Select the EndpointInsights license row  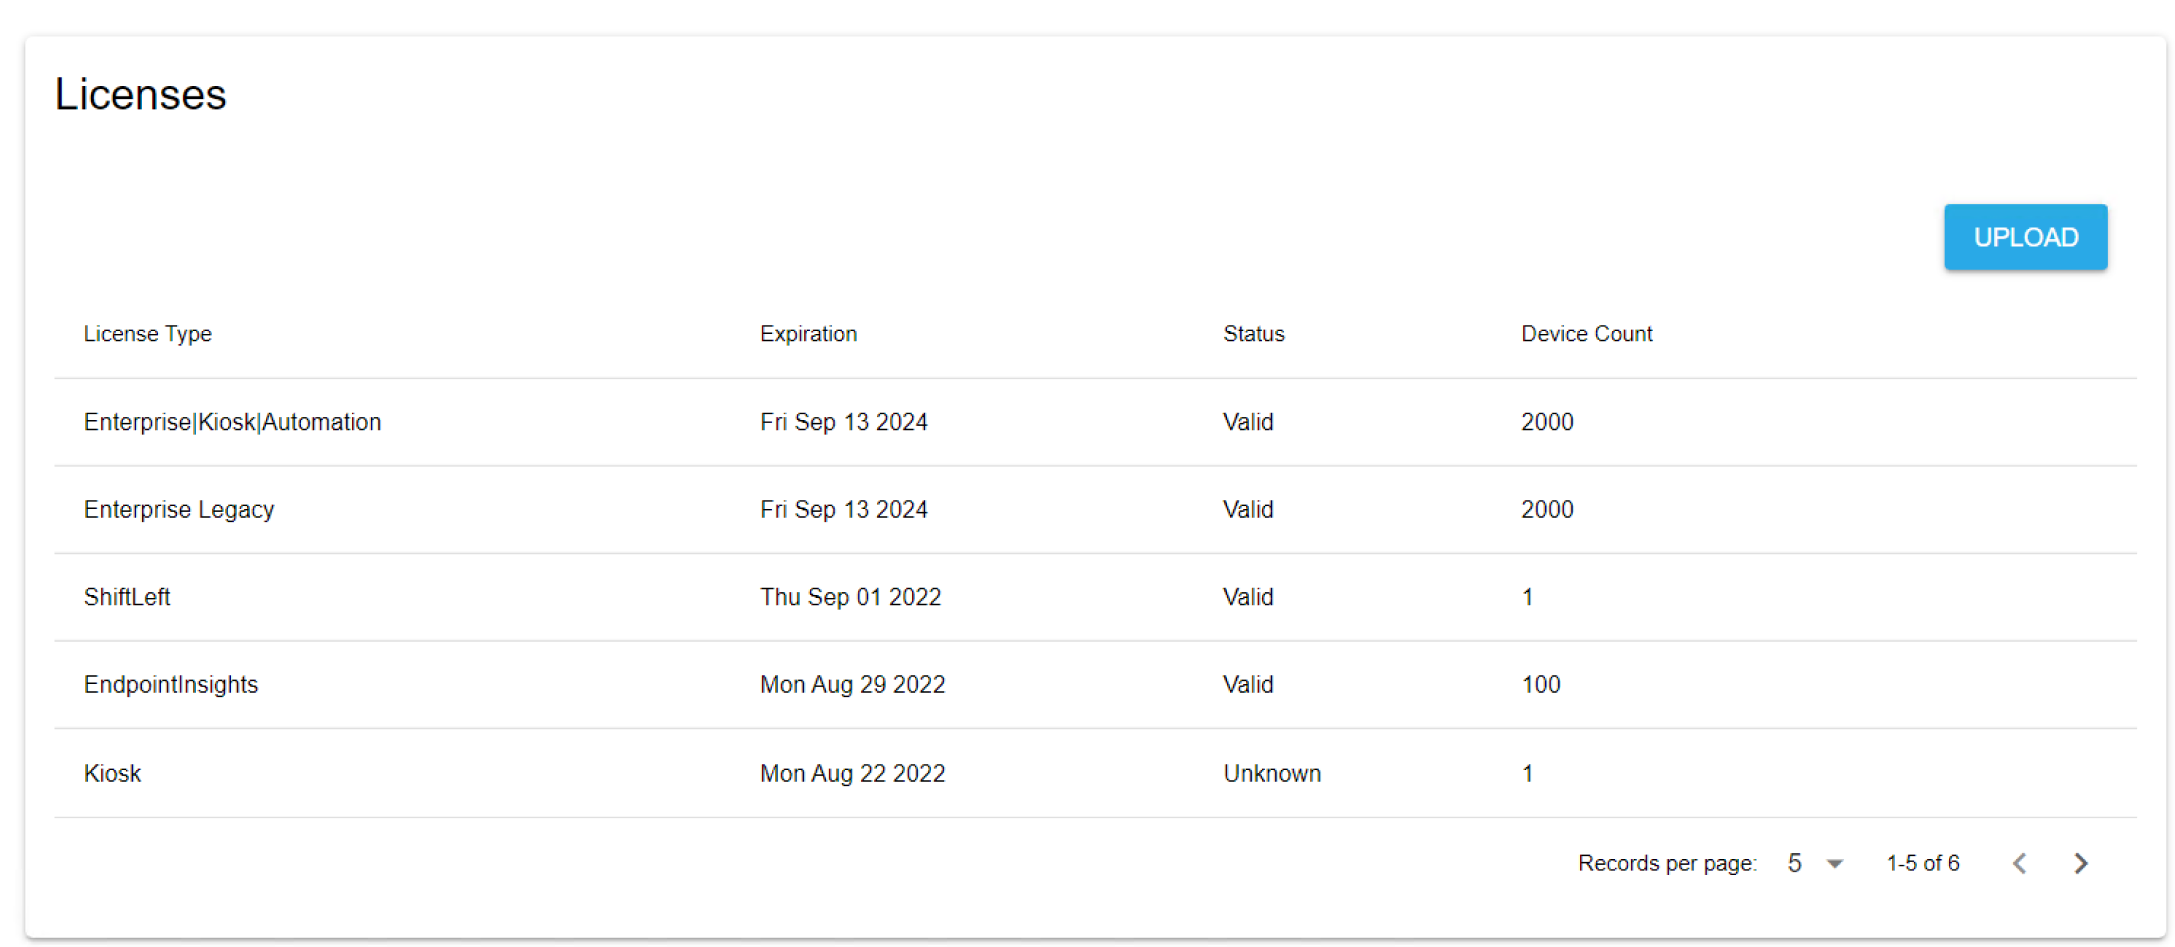point(171,685)
